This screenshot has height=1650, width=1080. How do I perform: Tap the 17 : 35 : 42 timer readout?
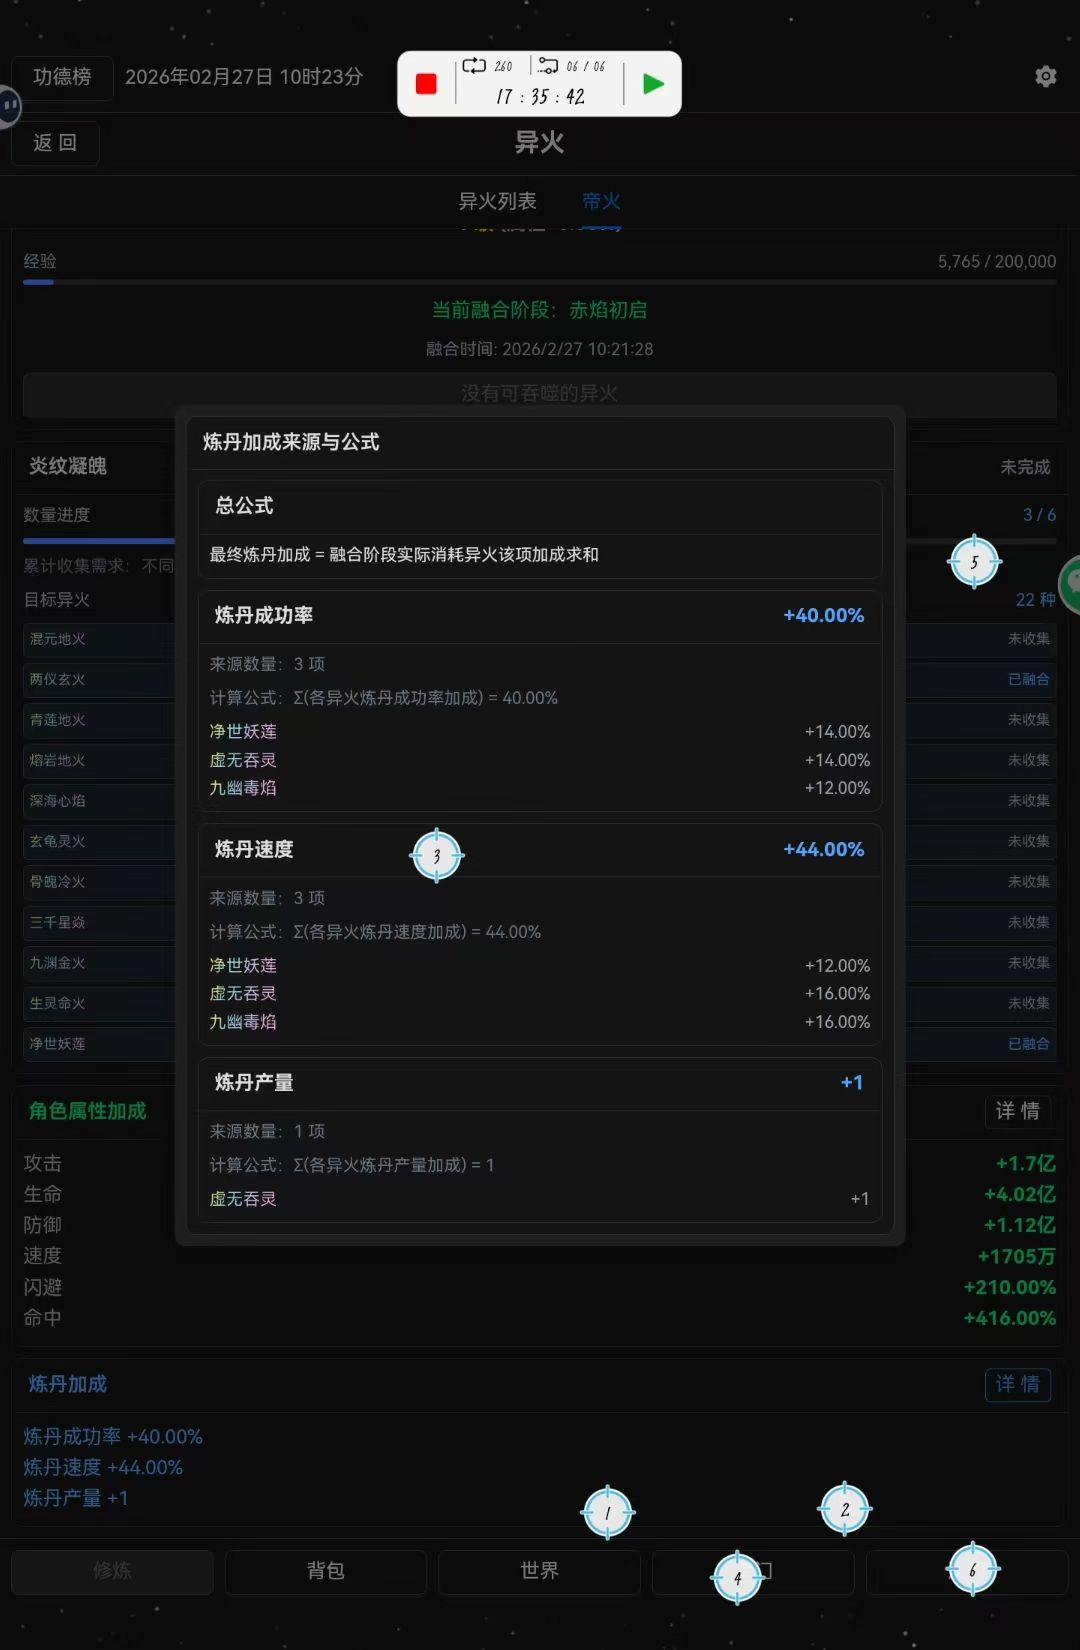click(540, 97)
